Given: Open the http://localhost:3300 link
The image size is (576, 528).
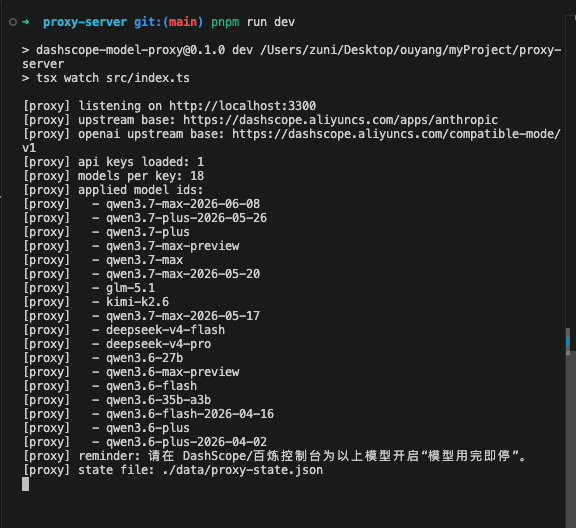Looking at the screenshot, I should pyautogui.click(x=242, y=106).
